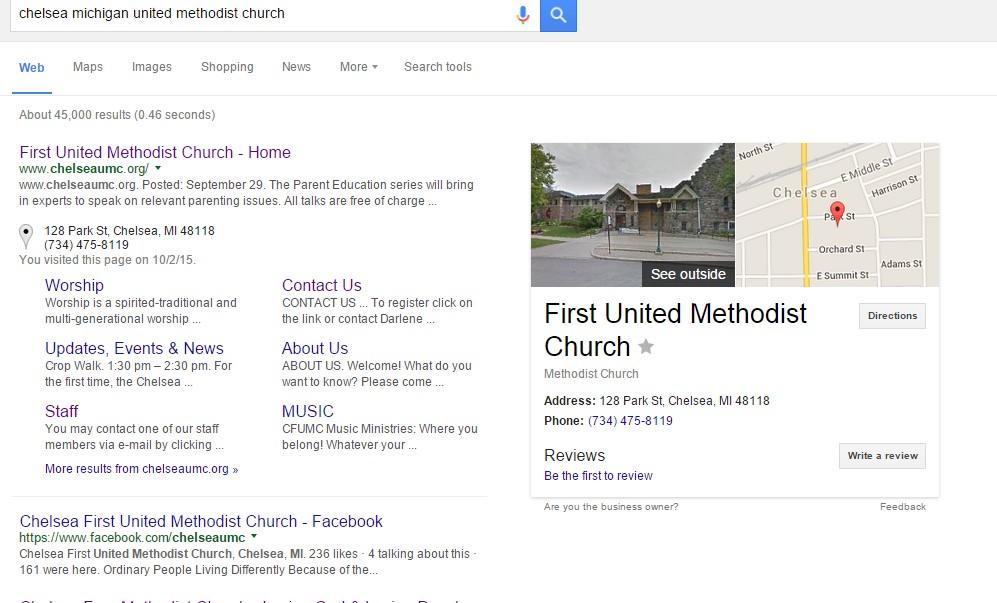Open Chelsea First United Methodist Church Facebook result
Screen dimensions: 997x603
coord(201,522)
